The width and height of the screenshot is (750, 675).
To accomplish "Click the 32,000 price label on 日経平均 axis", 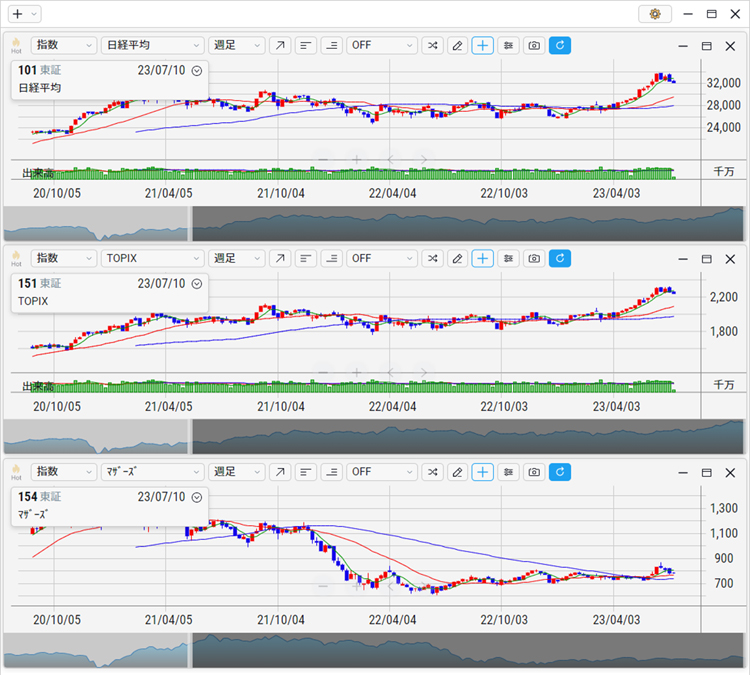I will 724,83.
